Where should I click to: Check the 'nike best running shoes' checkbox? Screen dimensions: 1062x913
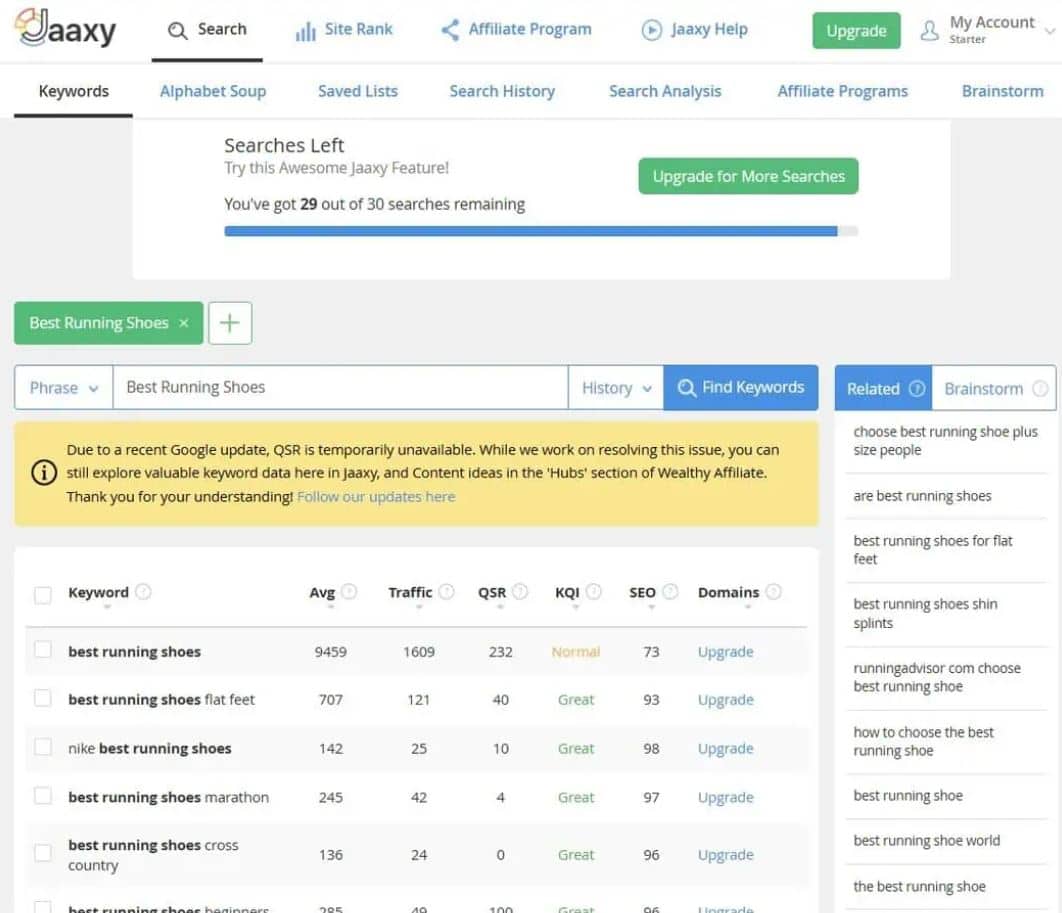click(43, 747)
